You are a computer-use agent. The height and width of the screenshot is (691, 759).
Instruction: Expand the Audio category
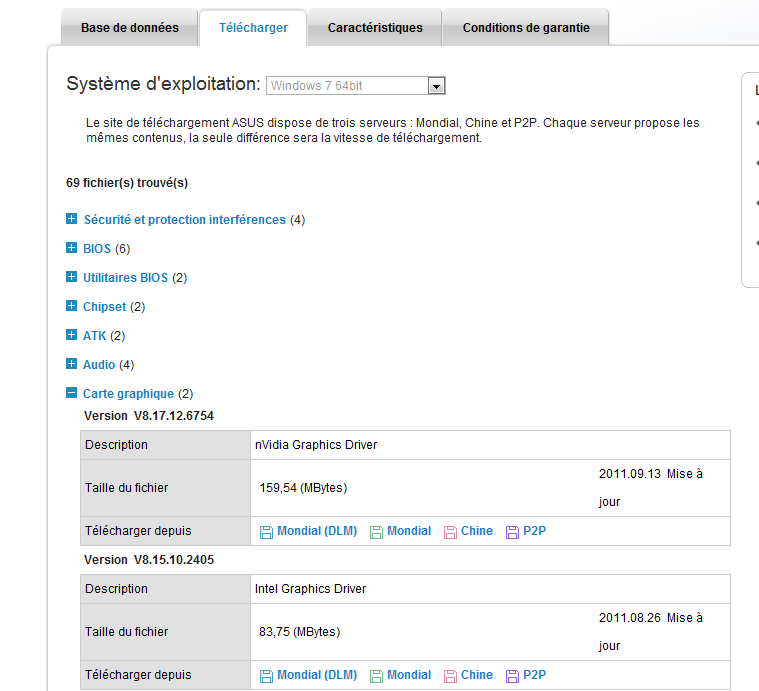click(99, 365)
